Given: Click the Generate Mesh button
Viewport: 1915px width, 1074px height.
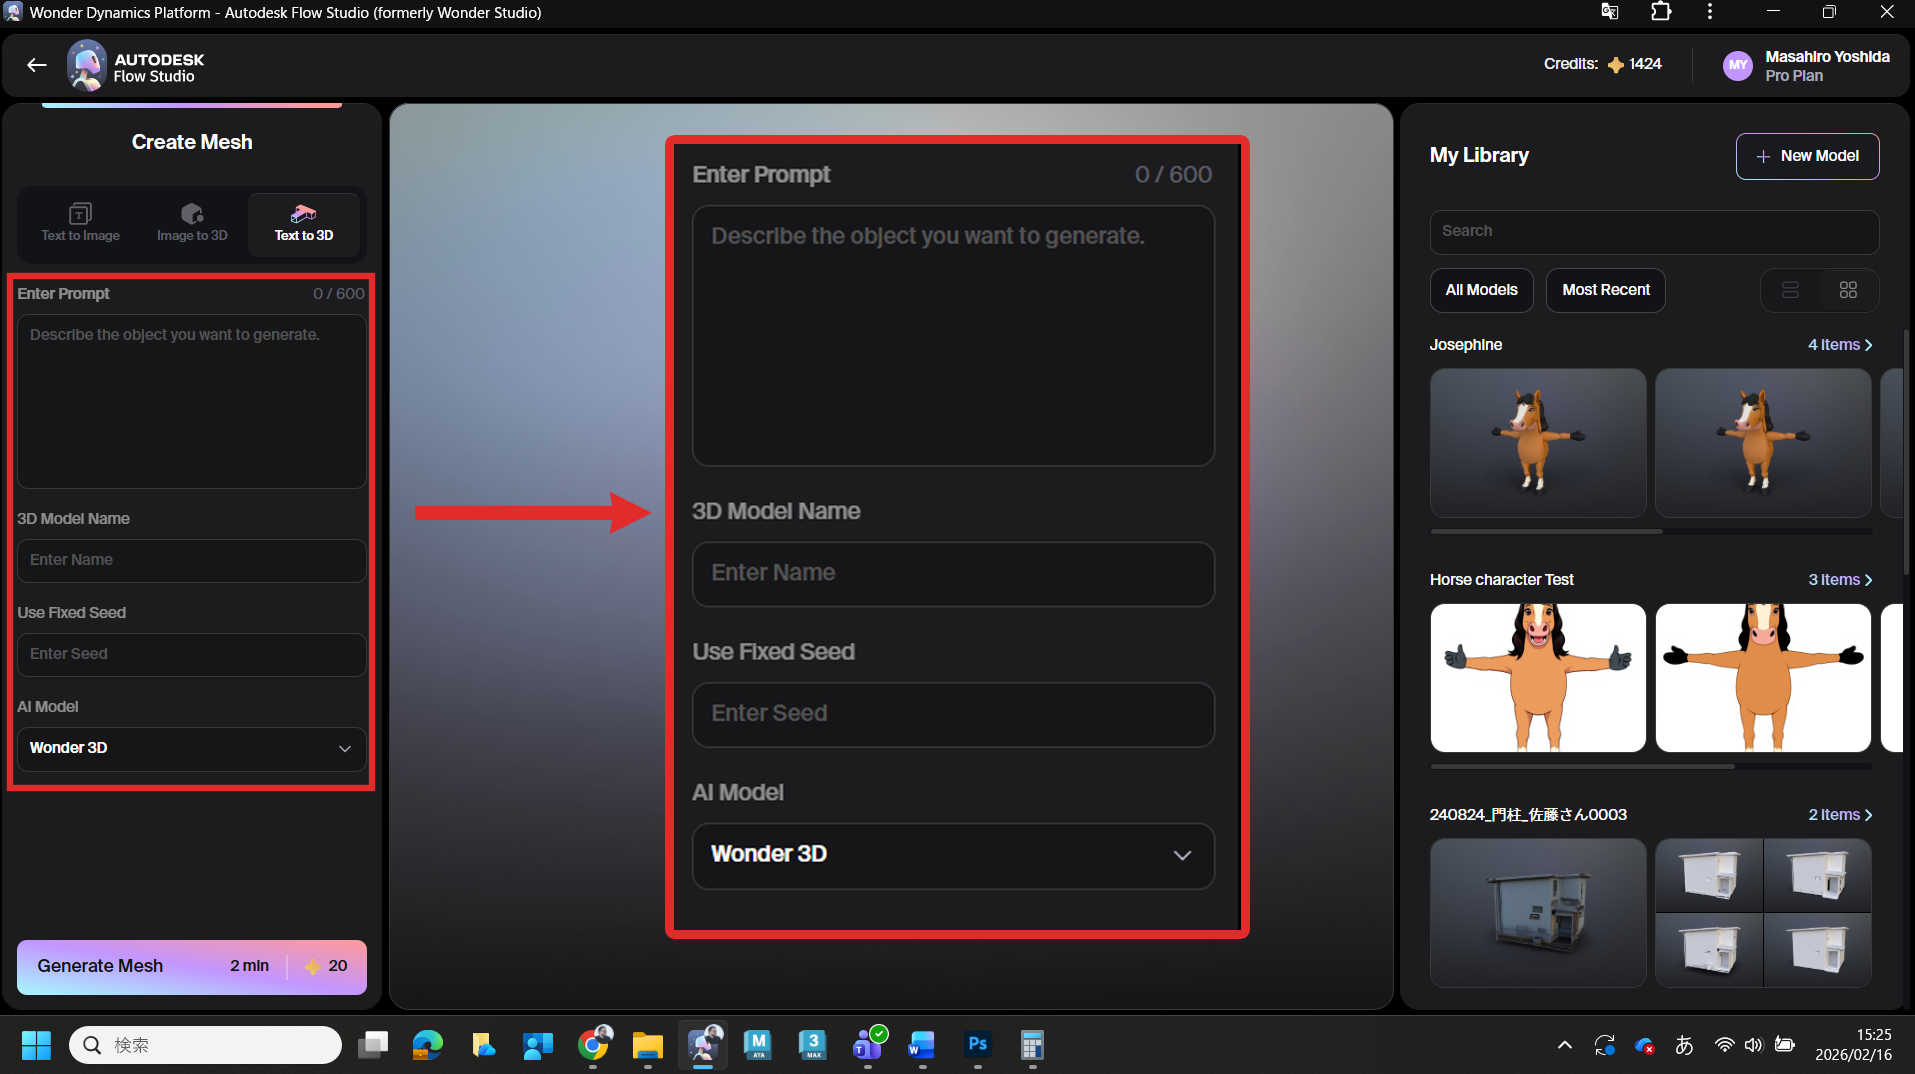Looking at the screenshot, I should pos(191,966).
